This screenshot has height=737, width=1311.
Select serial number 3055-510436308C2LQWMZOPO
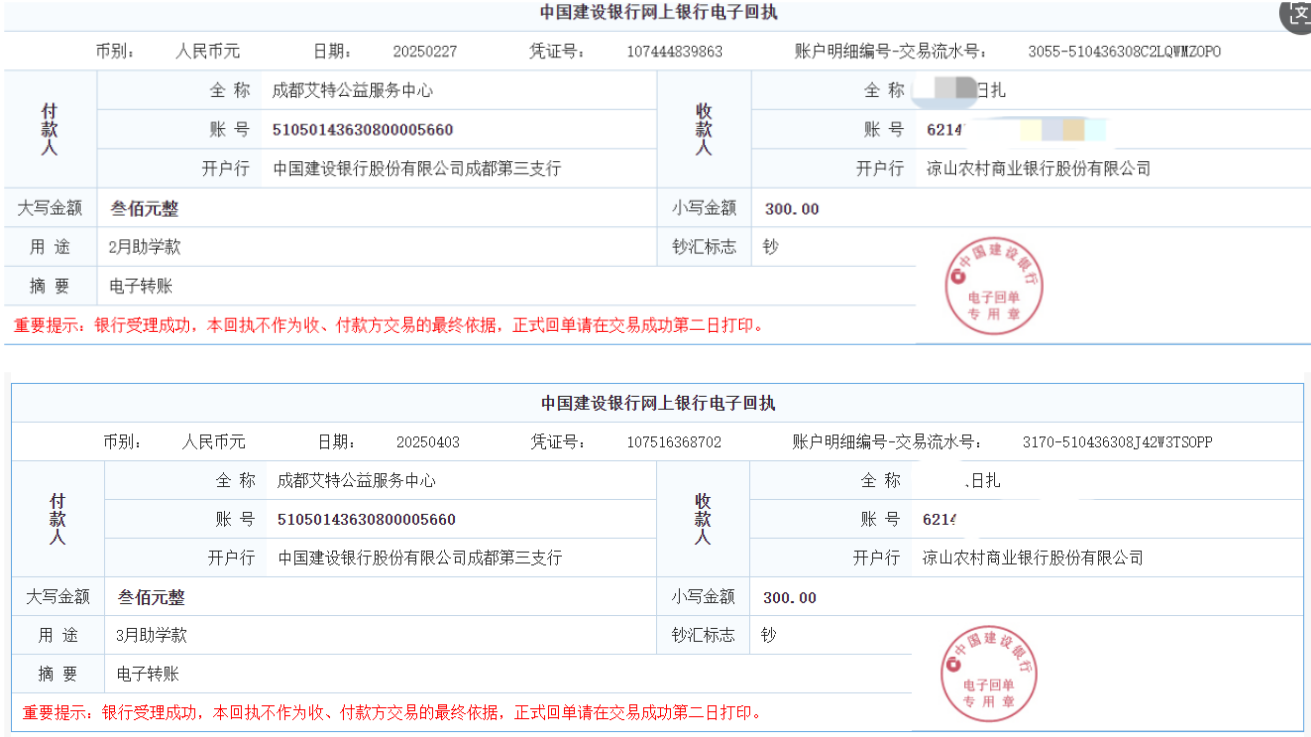pyautogui.click(x=1125, y=52)
